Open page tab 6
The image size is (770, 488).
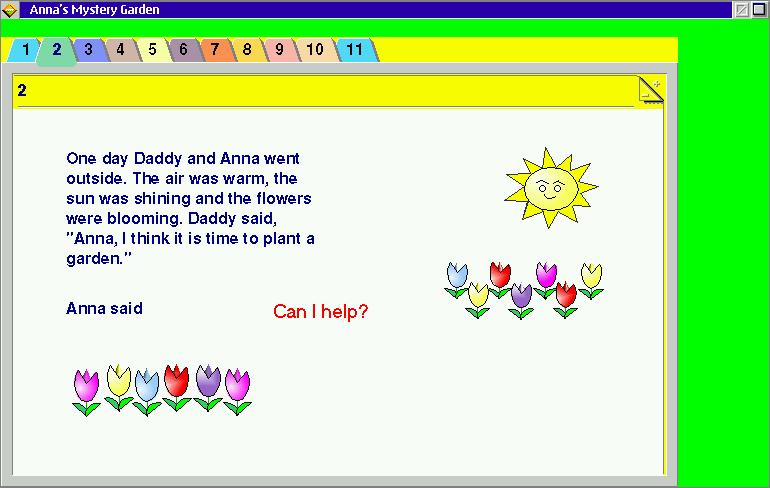coord(184,50)
